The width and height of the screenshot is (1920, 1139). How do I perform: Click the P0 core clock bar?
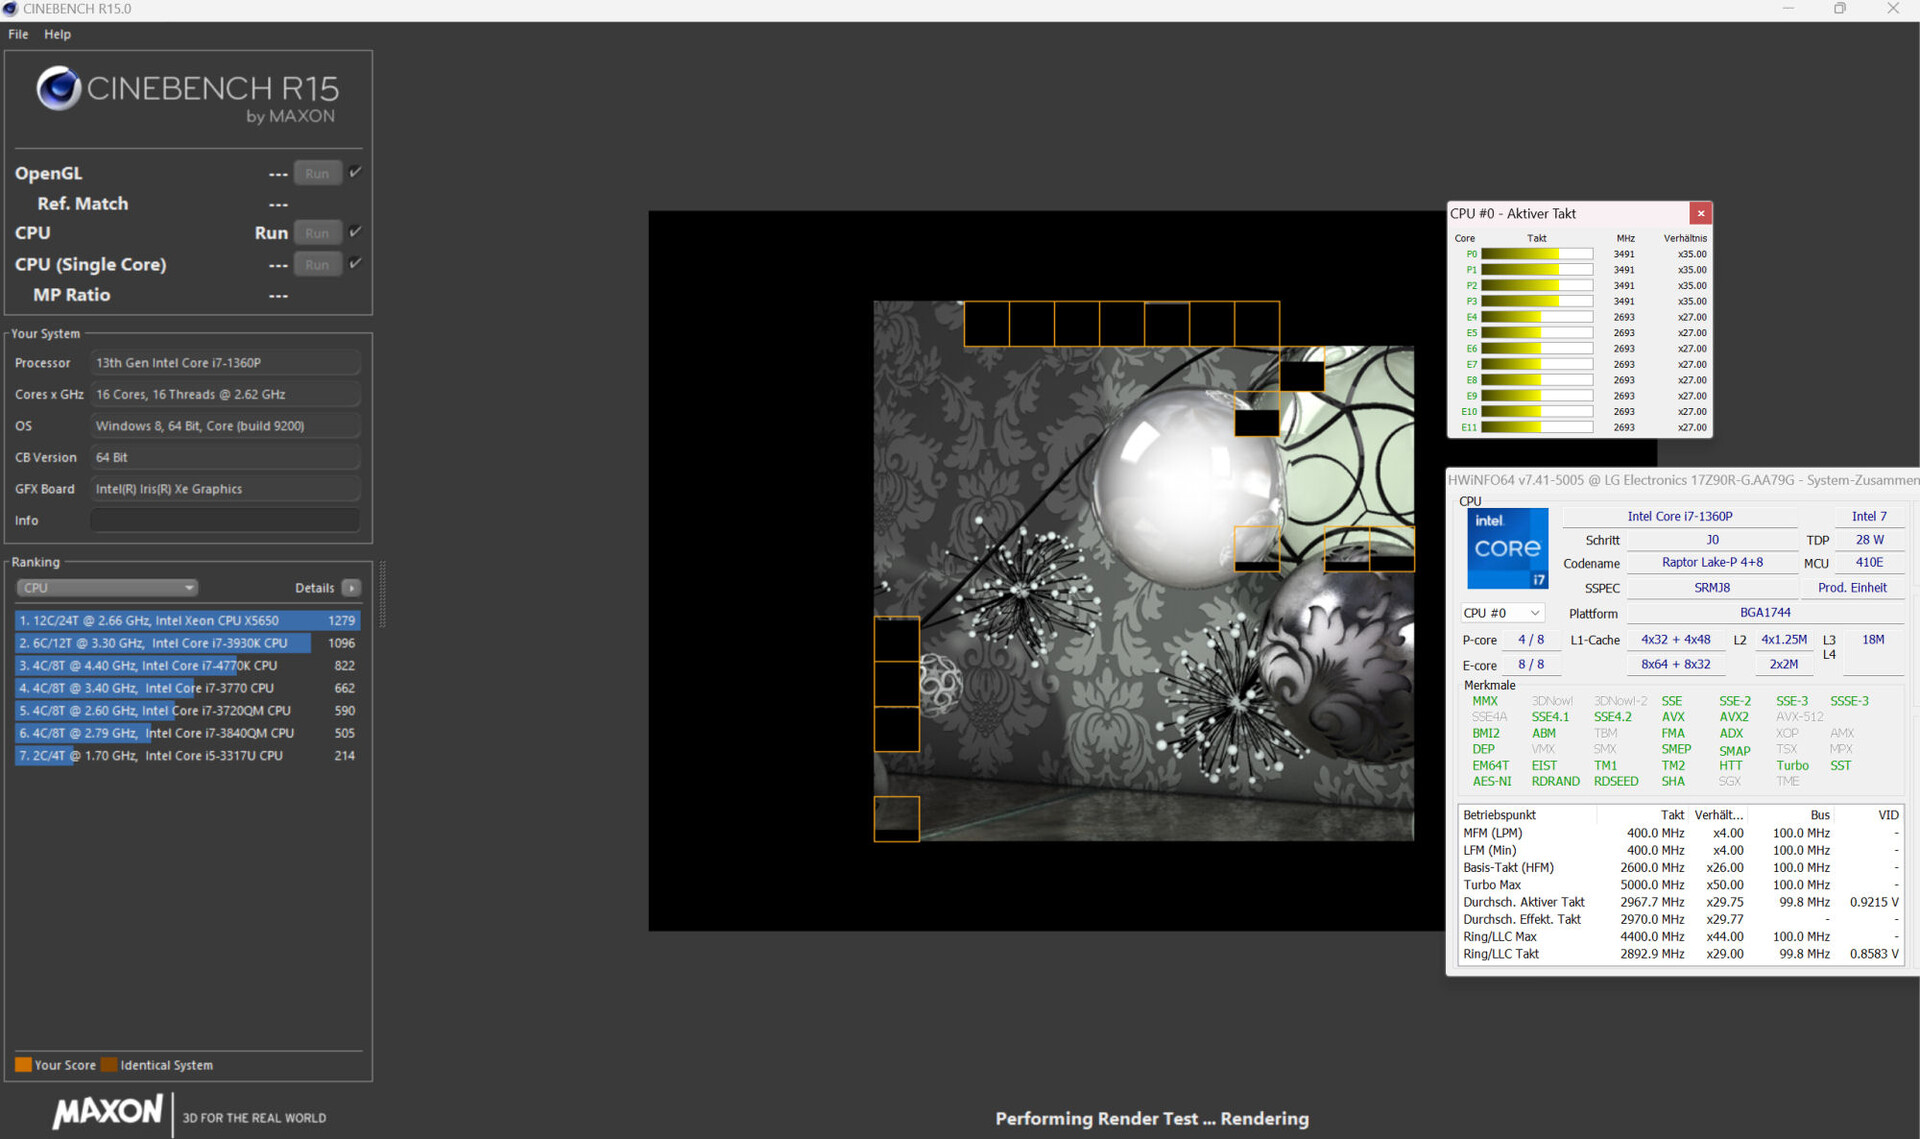pos(1536,254)
